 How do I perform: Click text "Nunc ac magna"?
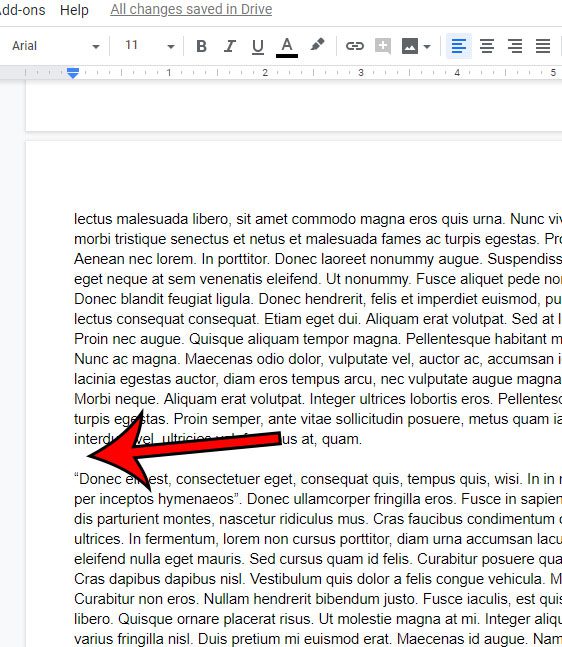click(127, 359)
